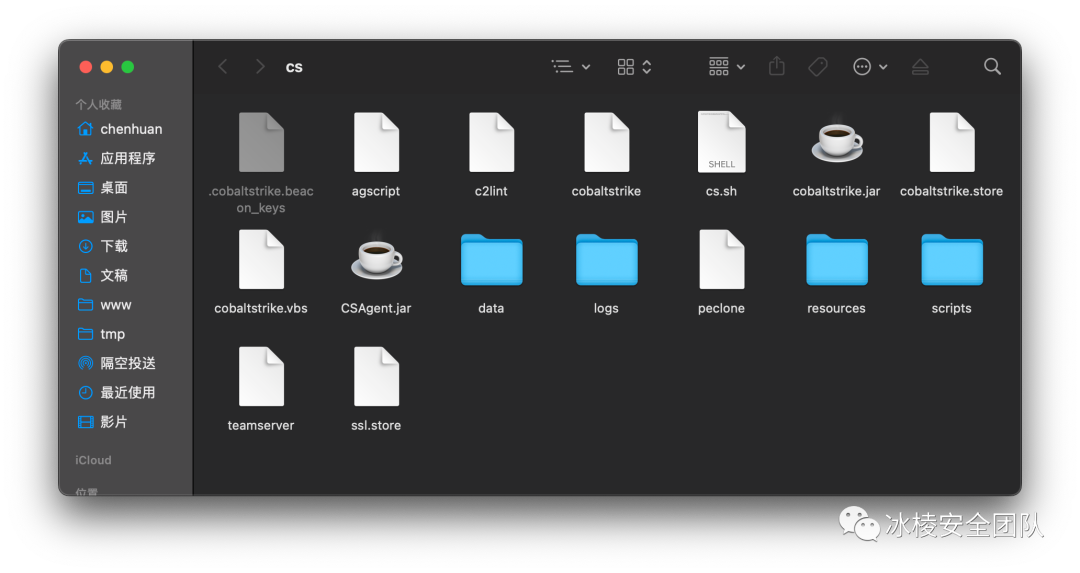Select the cobaltstrike.store file icon
The height and width of the screenshot is (573, 1080).
(951, 142)
